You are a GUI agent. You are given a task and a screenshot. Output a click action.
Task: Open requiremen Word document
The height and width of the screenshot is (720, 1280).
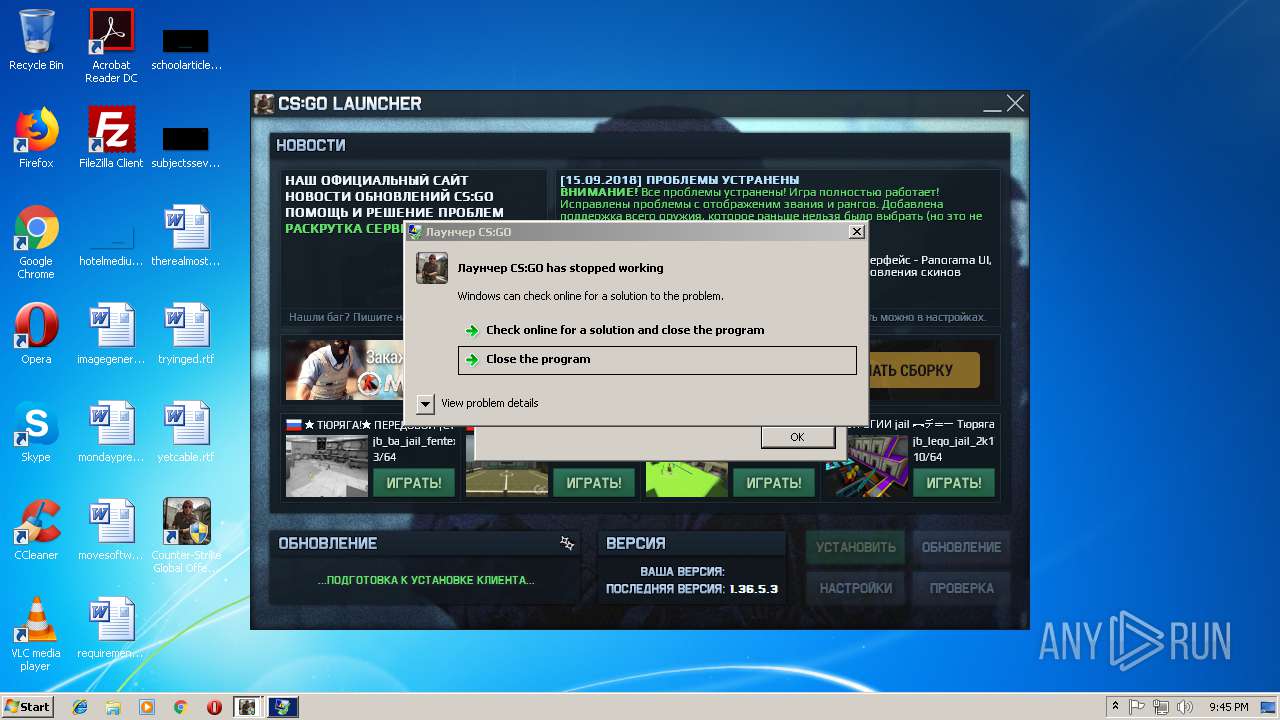111,628
